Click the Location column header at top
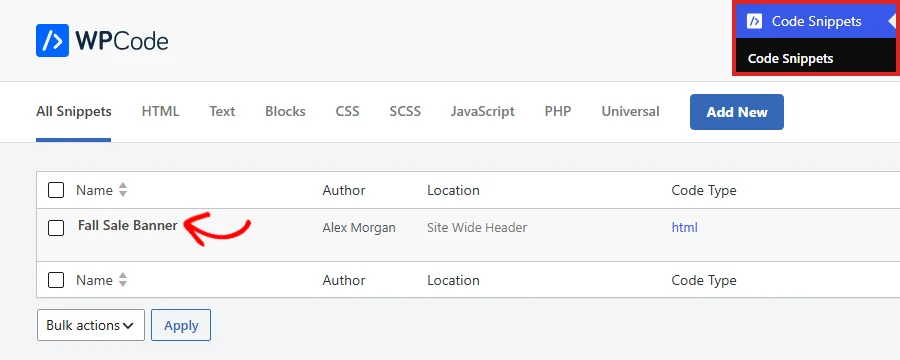Image resolution: width=900 pixels, height=360 pixels. [x=453, y=190]
